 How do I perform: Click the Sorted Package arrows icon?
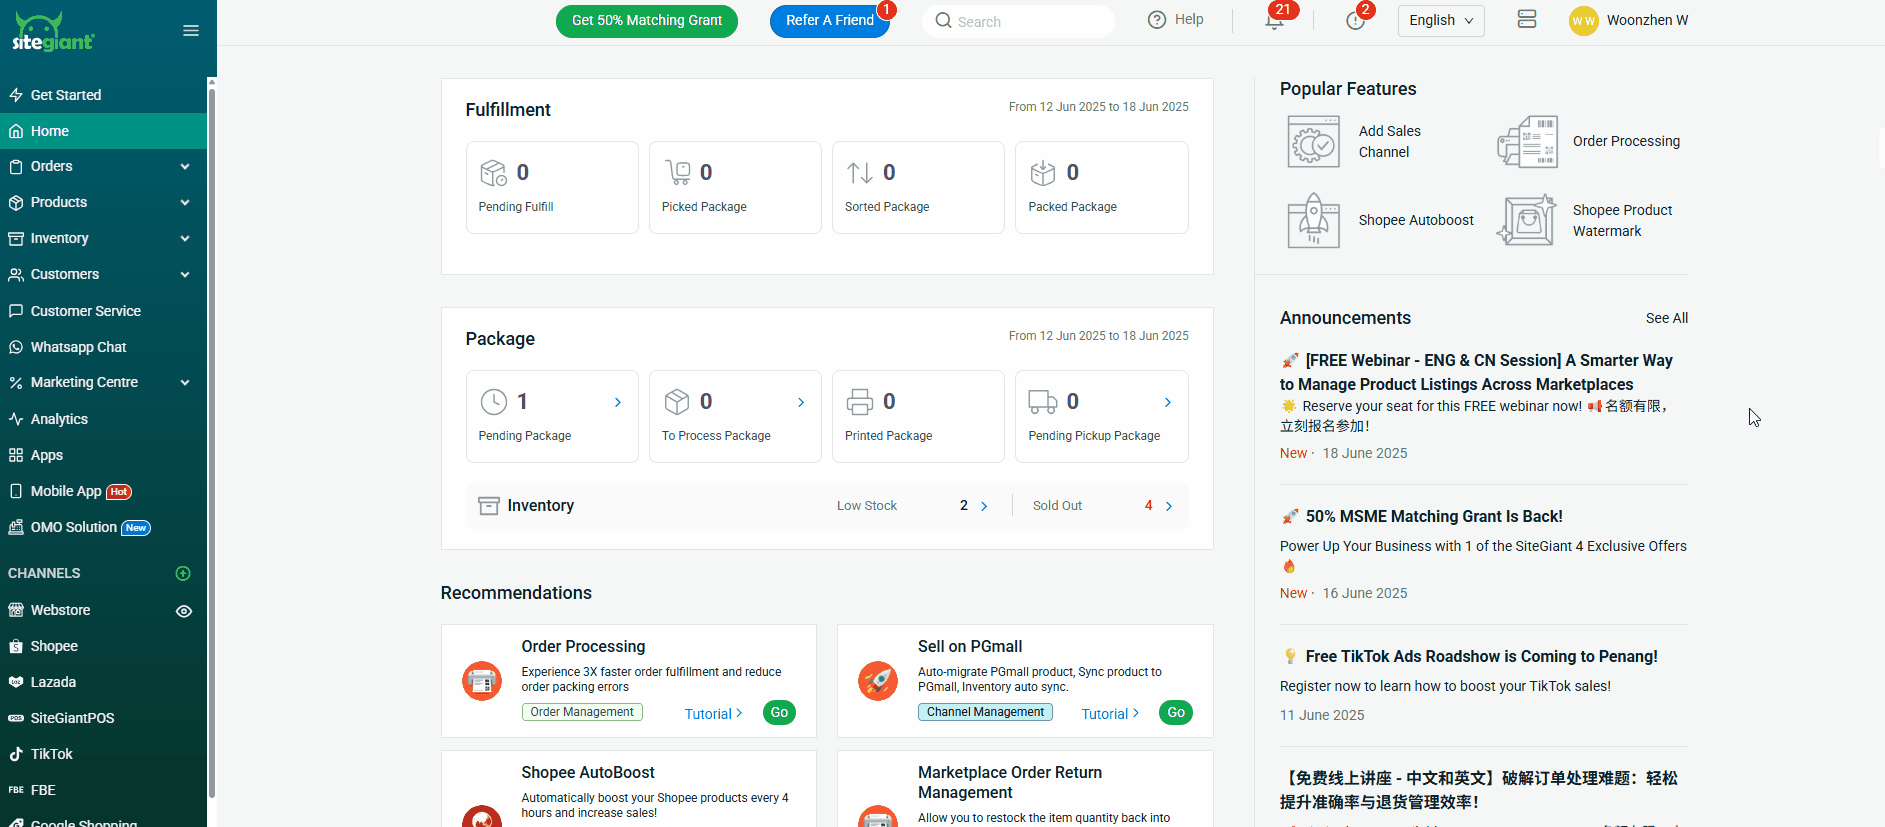pos(860,173)
